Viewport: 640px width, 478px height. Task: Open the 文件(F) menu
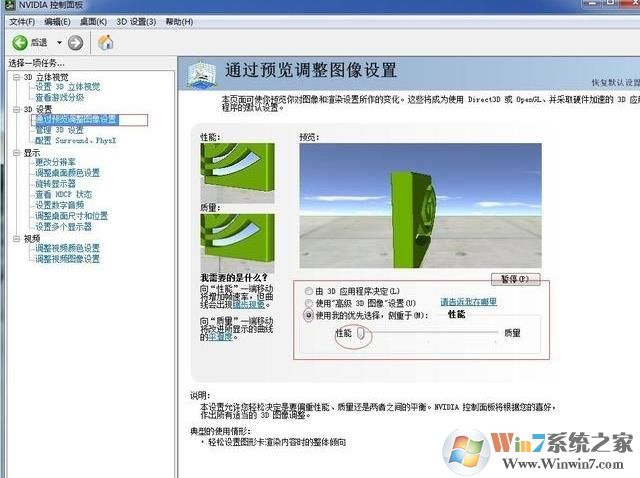point(22,22)
